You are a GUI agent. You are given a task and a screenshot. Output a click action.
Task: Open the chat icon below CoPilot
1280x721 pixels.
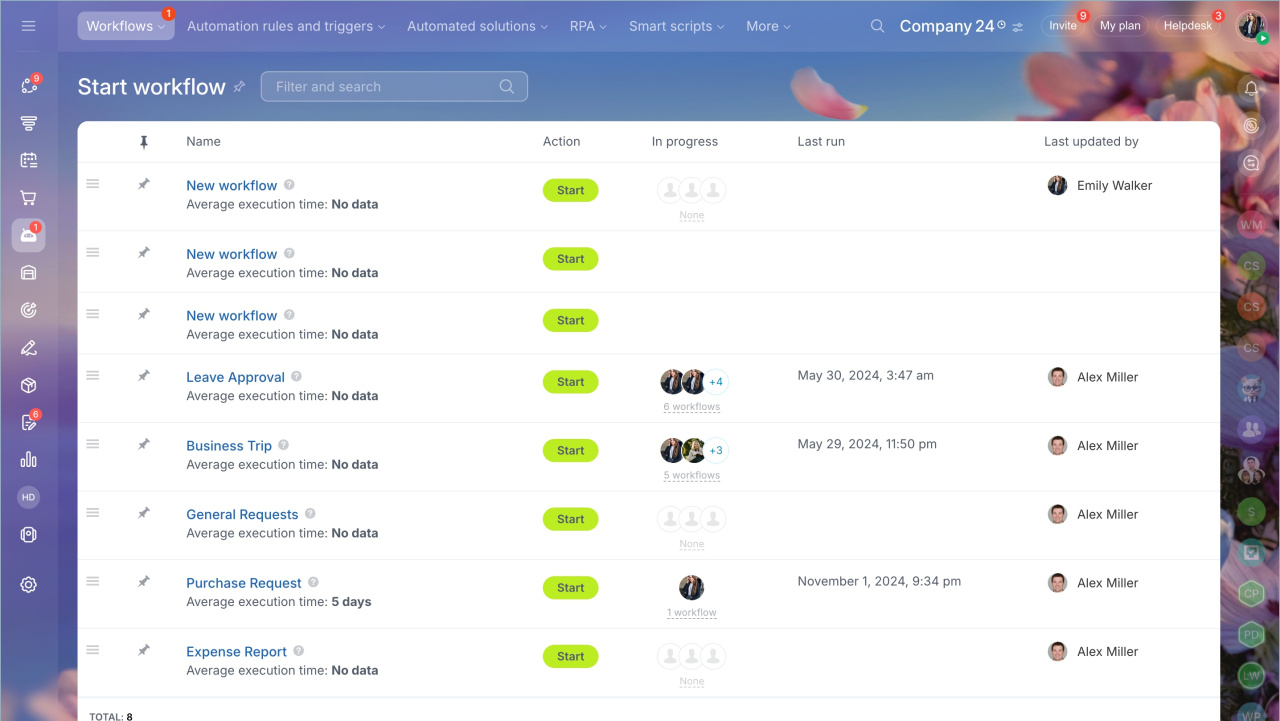pos(1251,163)
